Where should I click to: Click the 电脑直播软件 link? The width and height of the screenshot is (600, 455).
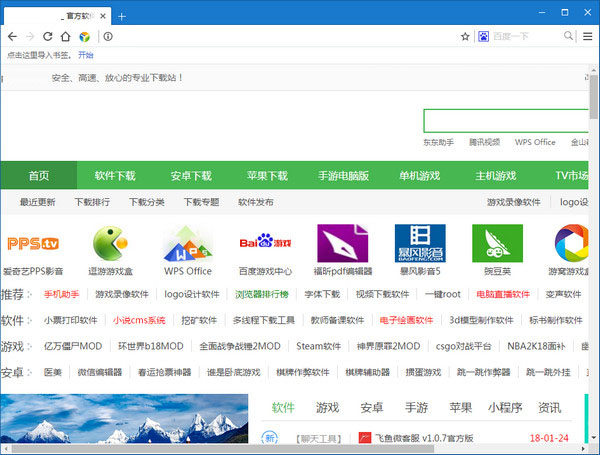point(503,294)
